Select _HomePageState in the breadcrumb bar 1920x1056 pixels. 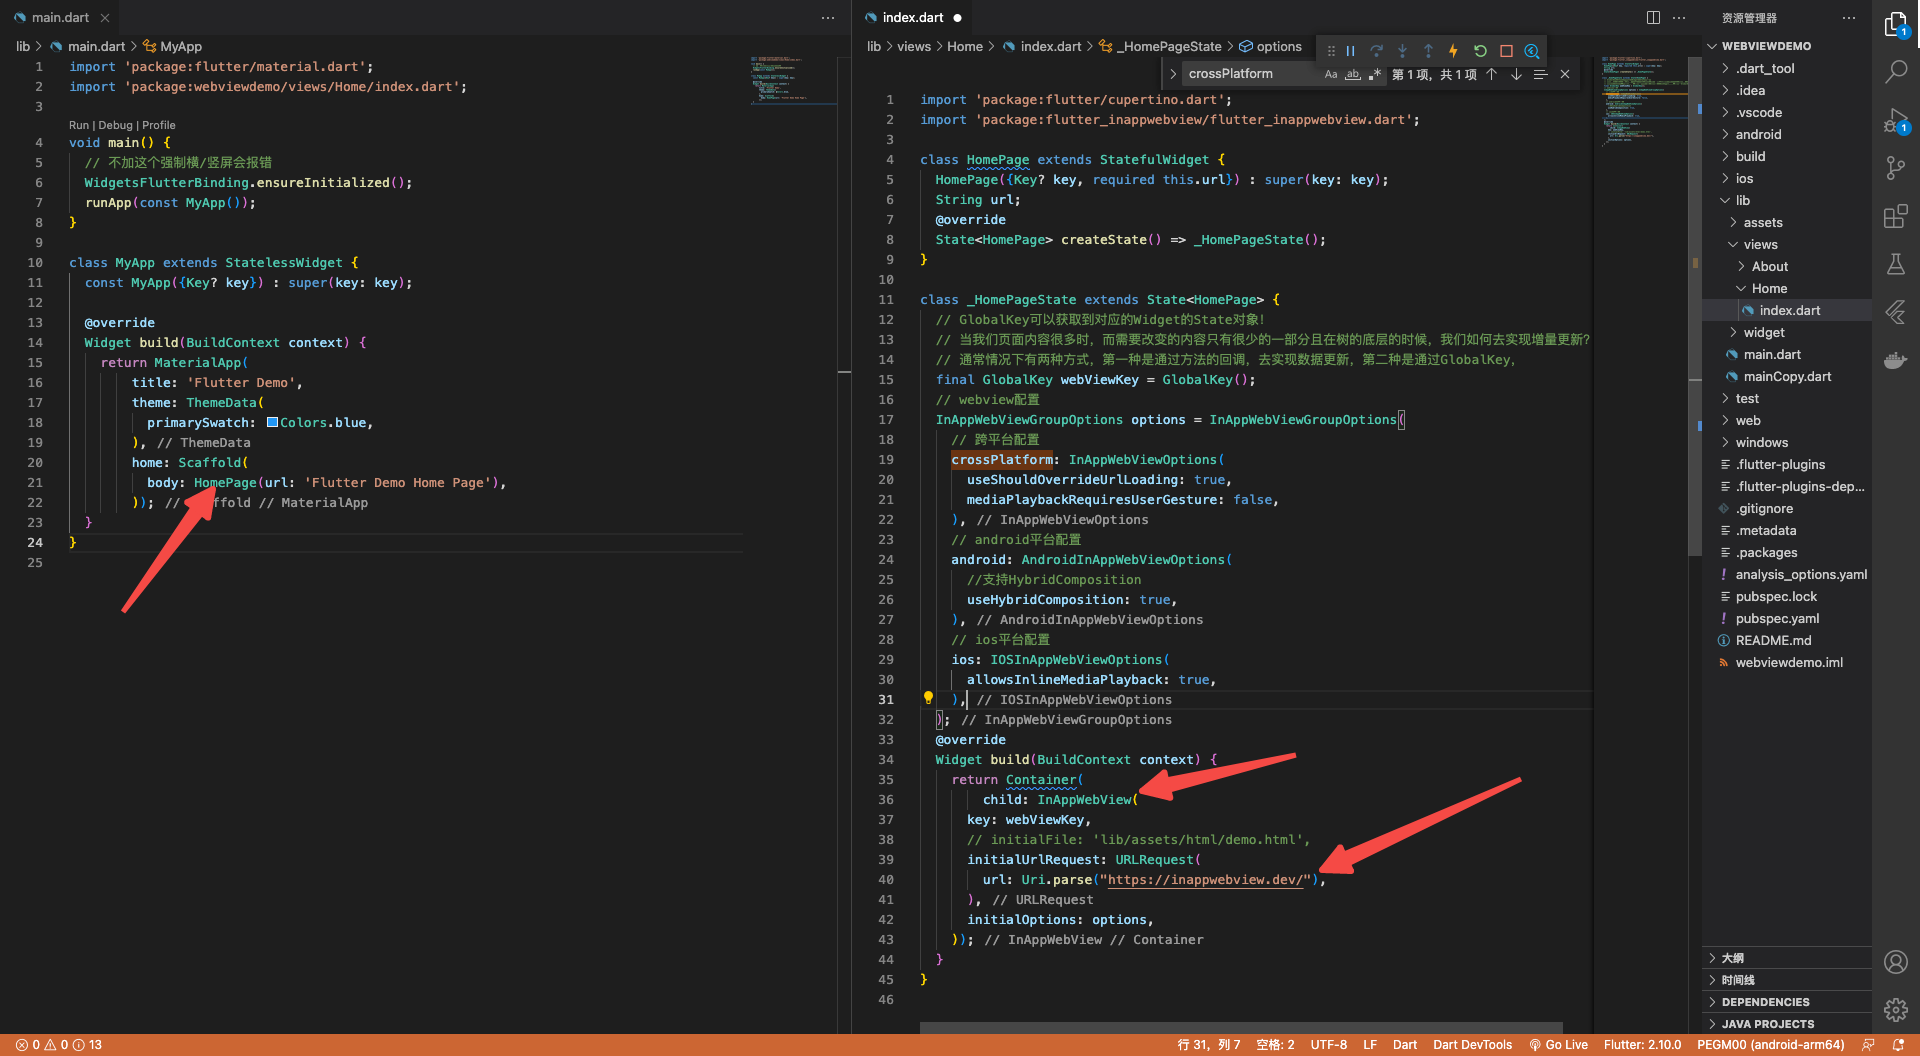click(1168, 46)
